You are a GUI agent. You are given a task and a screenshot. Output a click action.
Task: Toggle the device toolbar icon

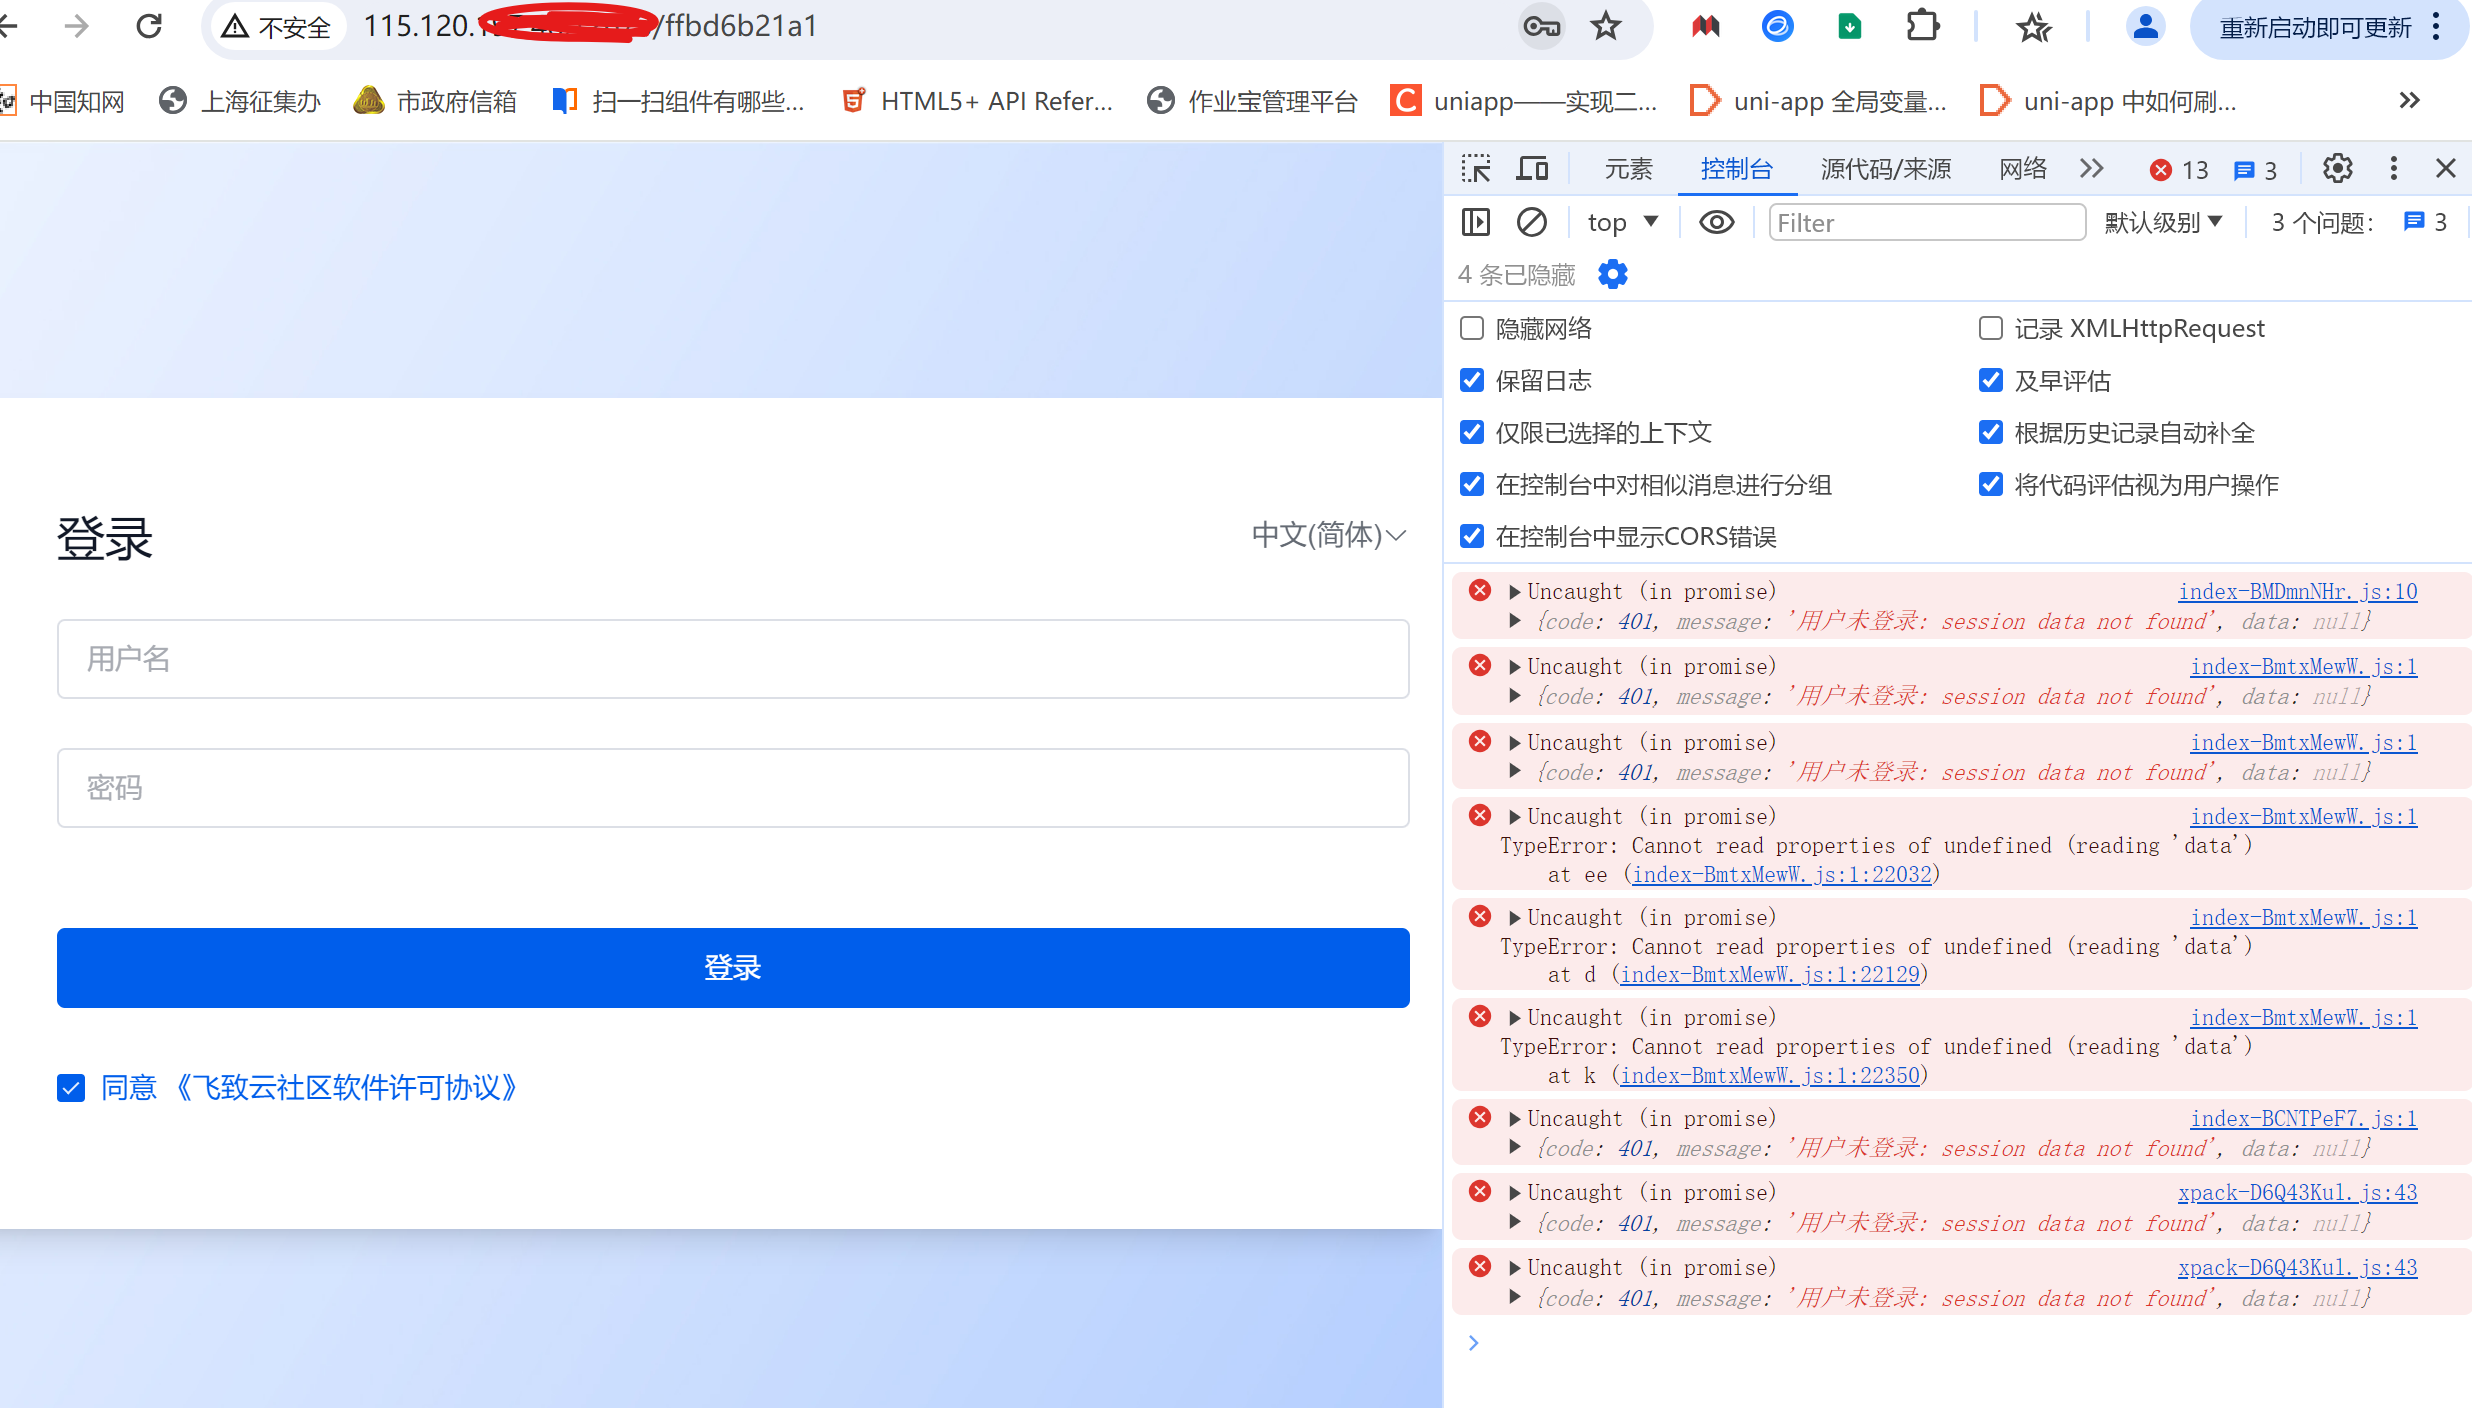[x=1532, y=168]
